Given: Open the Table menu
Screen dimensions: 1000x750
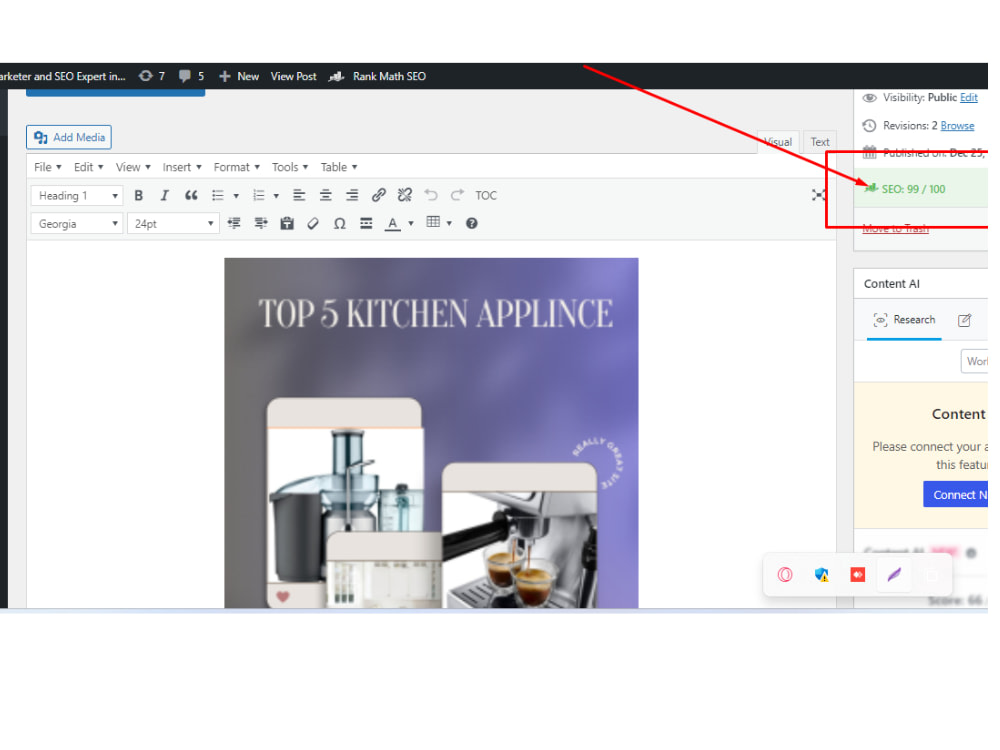Looking at the screenshot, I should [339, 167].
